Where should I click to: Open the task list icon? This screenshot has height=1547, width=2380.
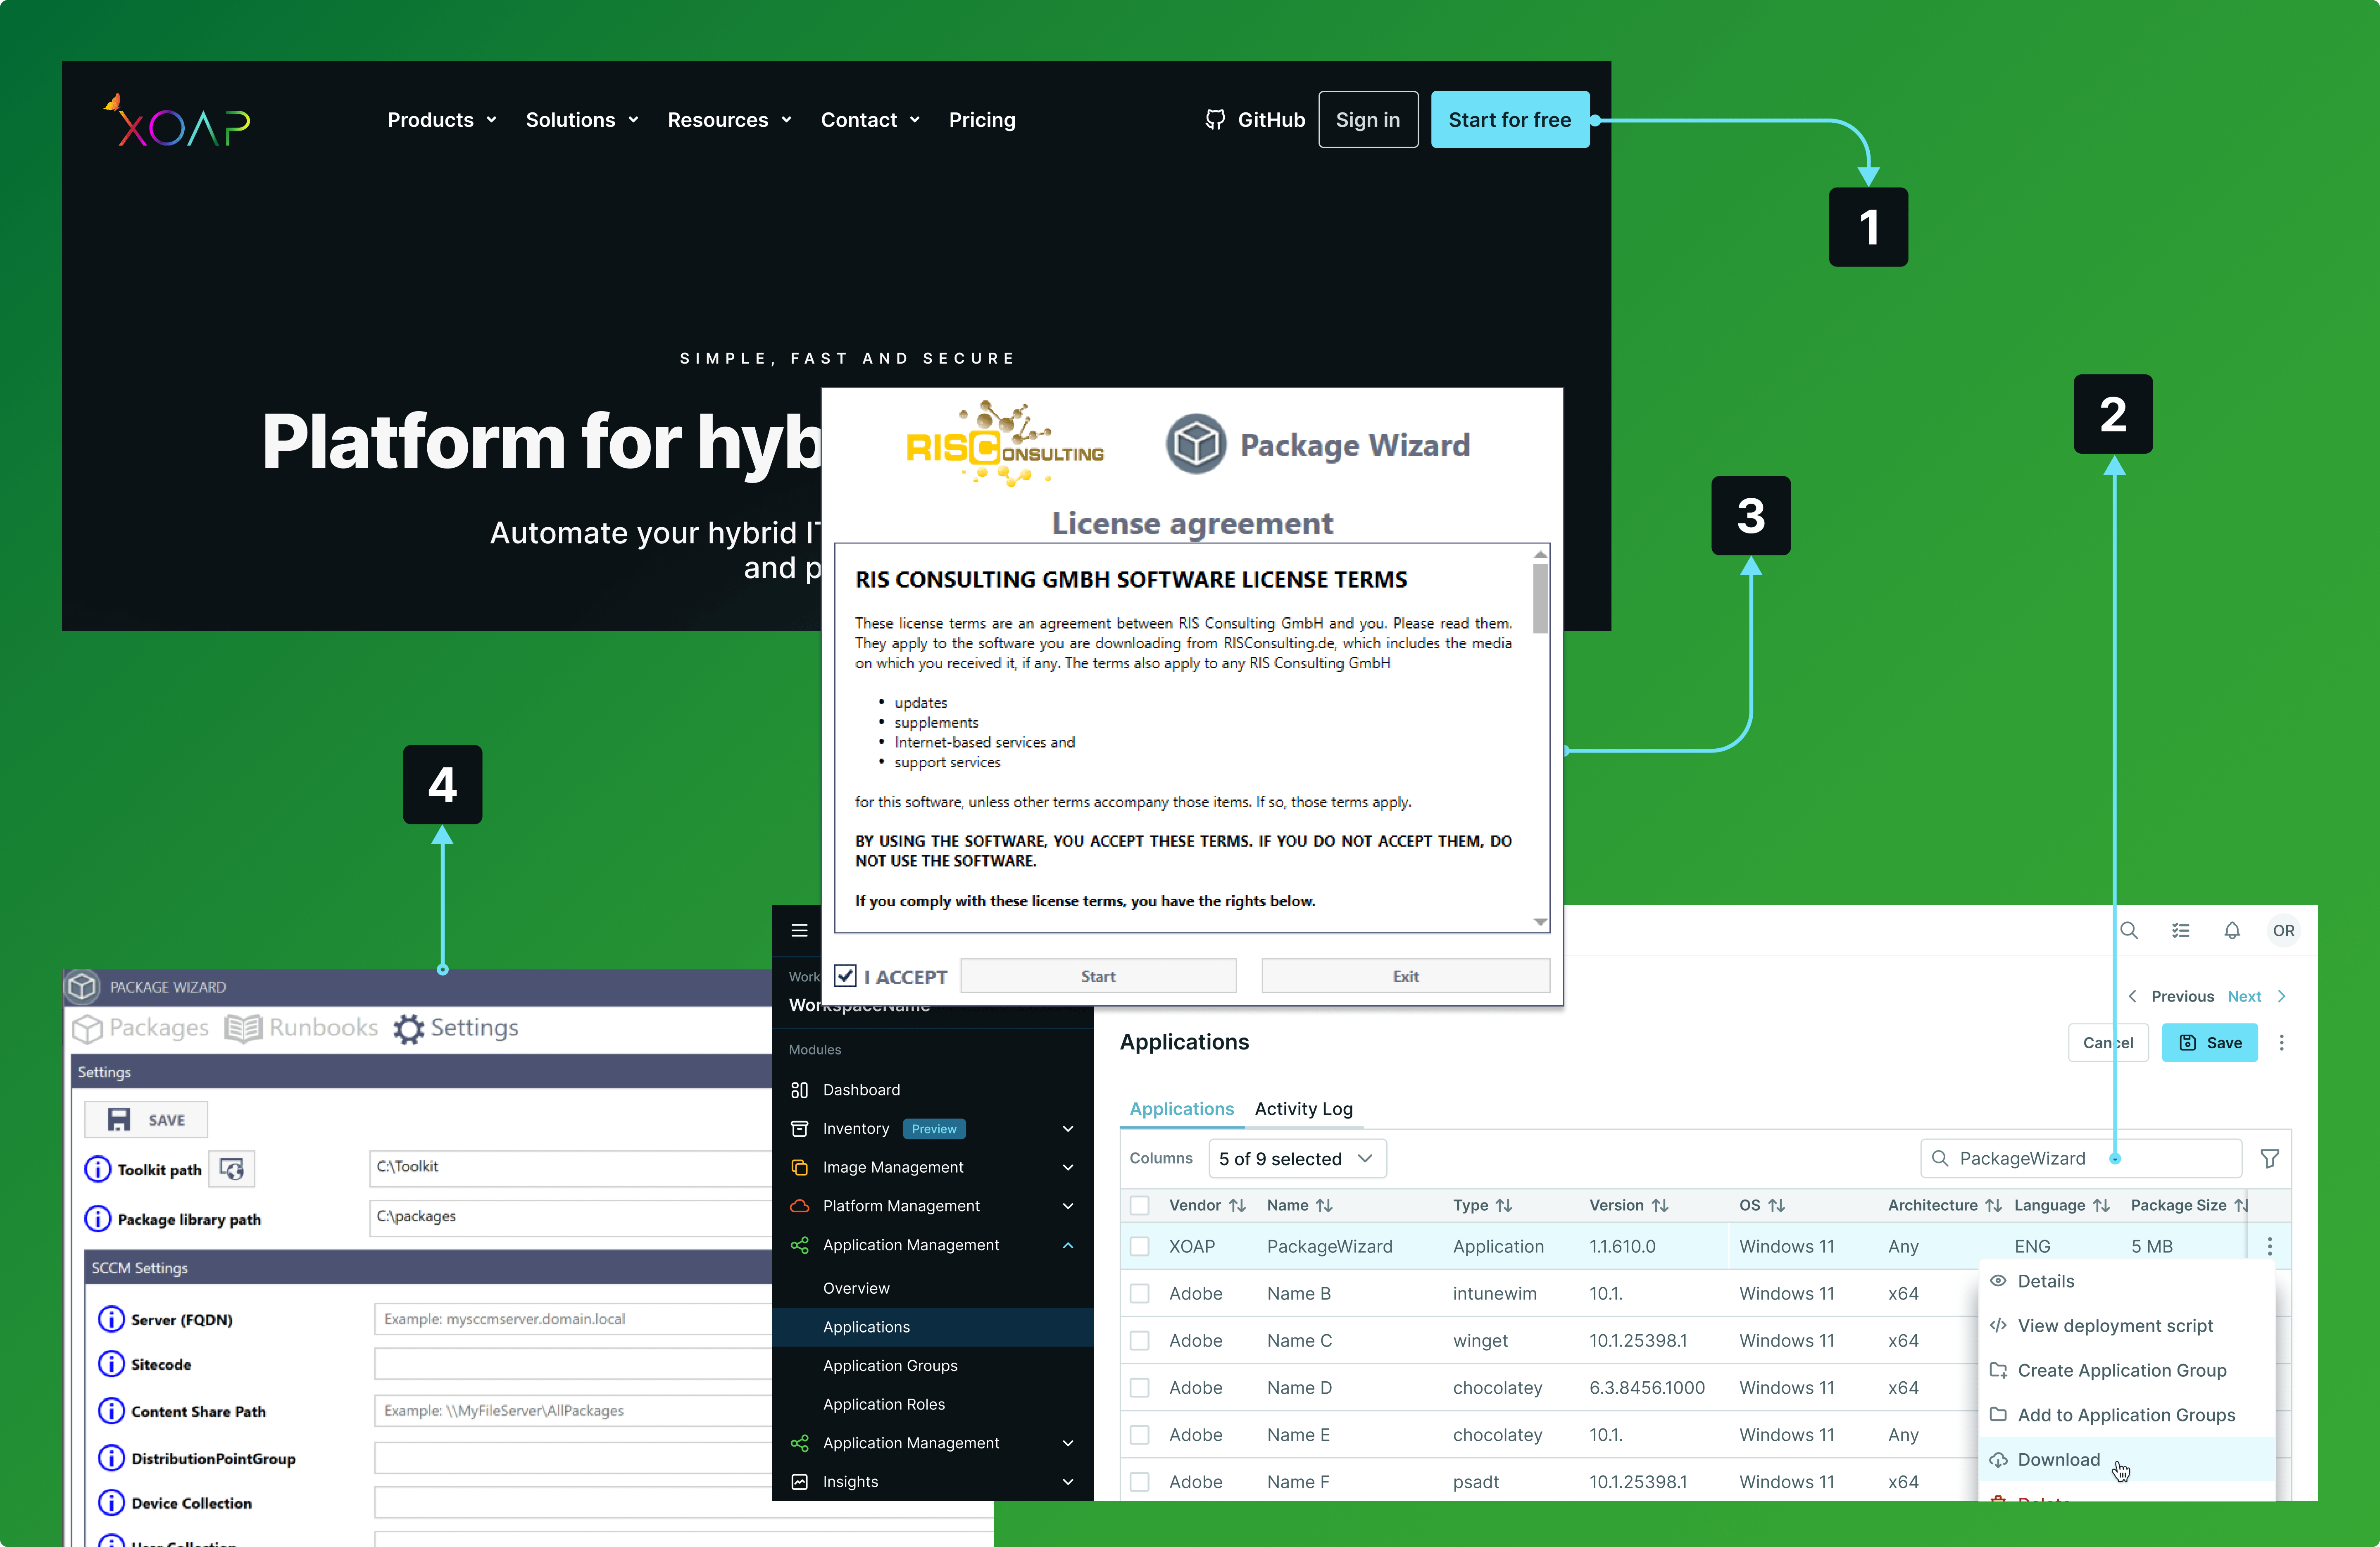point(2181,930)
